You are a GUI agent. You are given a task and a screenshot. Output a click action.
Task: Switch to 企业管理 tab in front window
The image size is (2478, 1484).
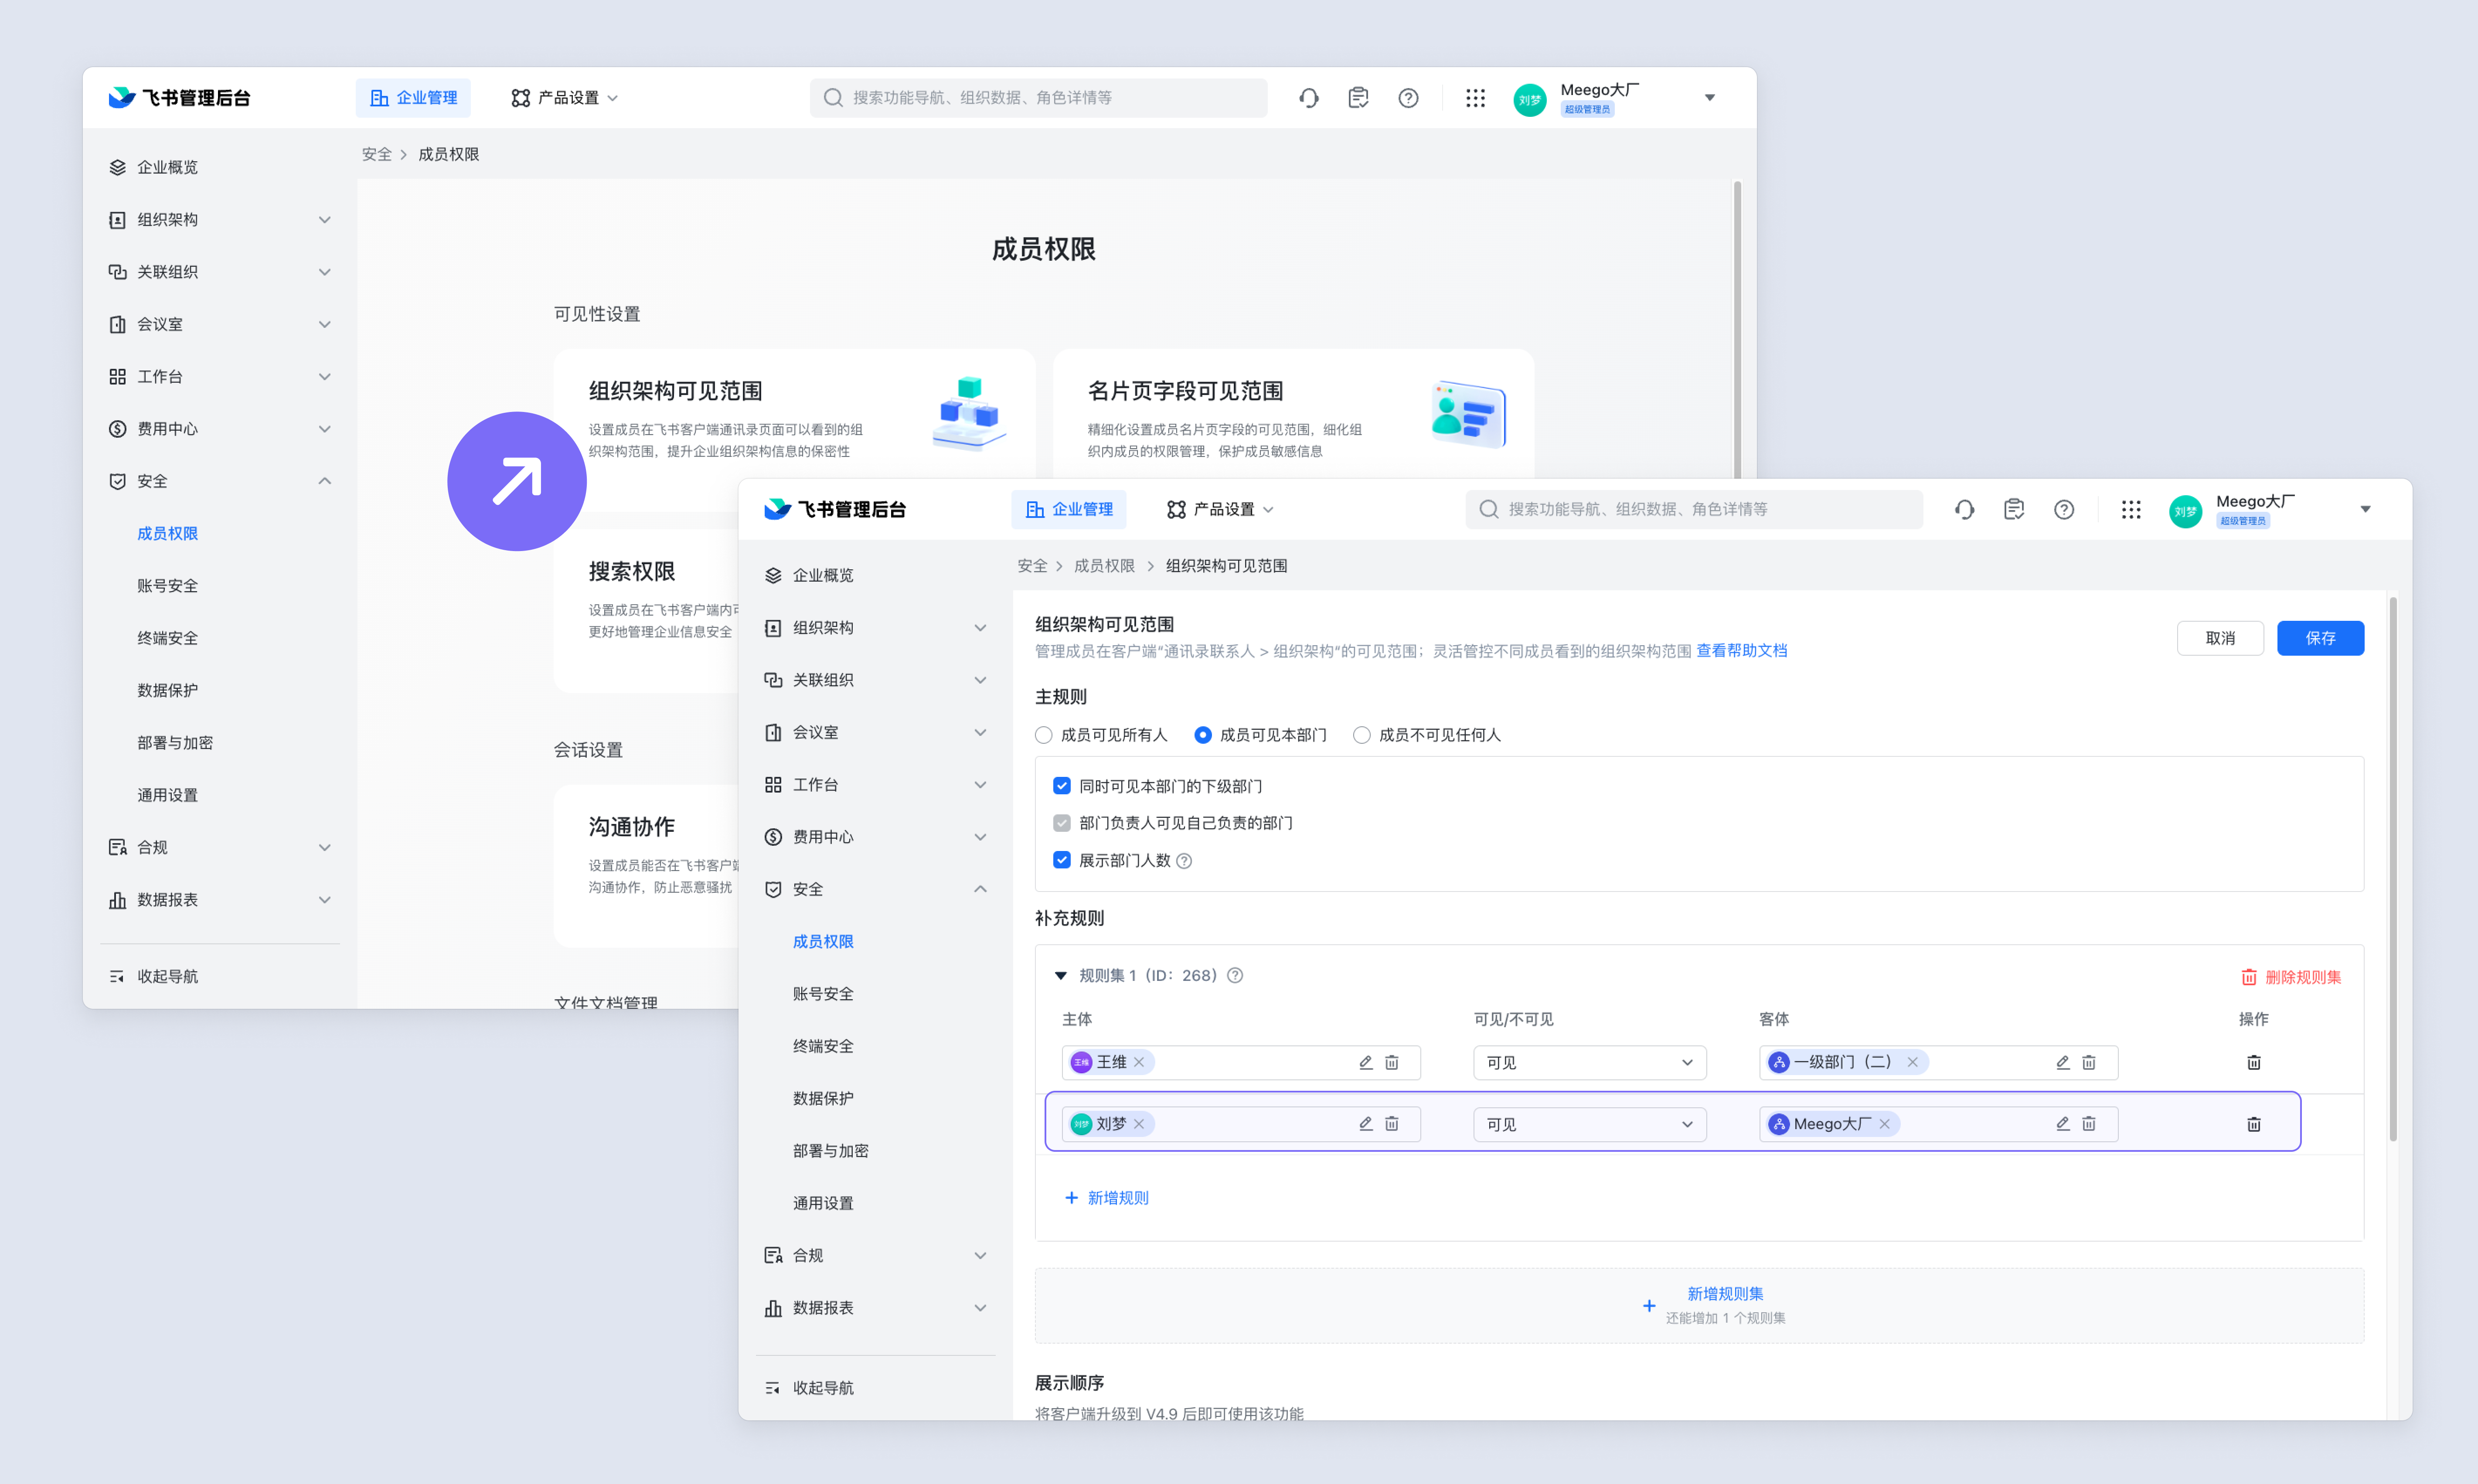[1069, 510]
